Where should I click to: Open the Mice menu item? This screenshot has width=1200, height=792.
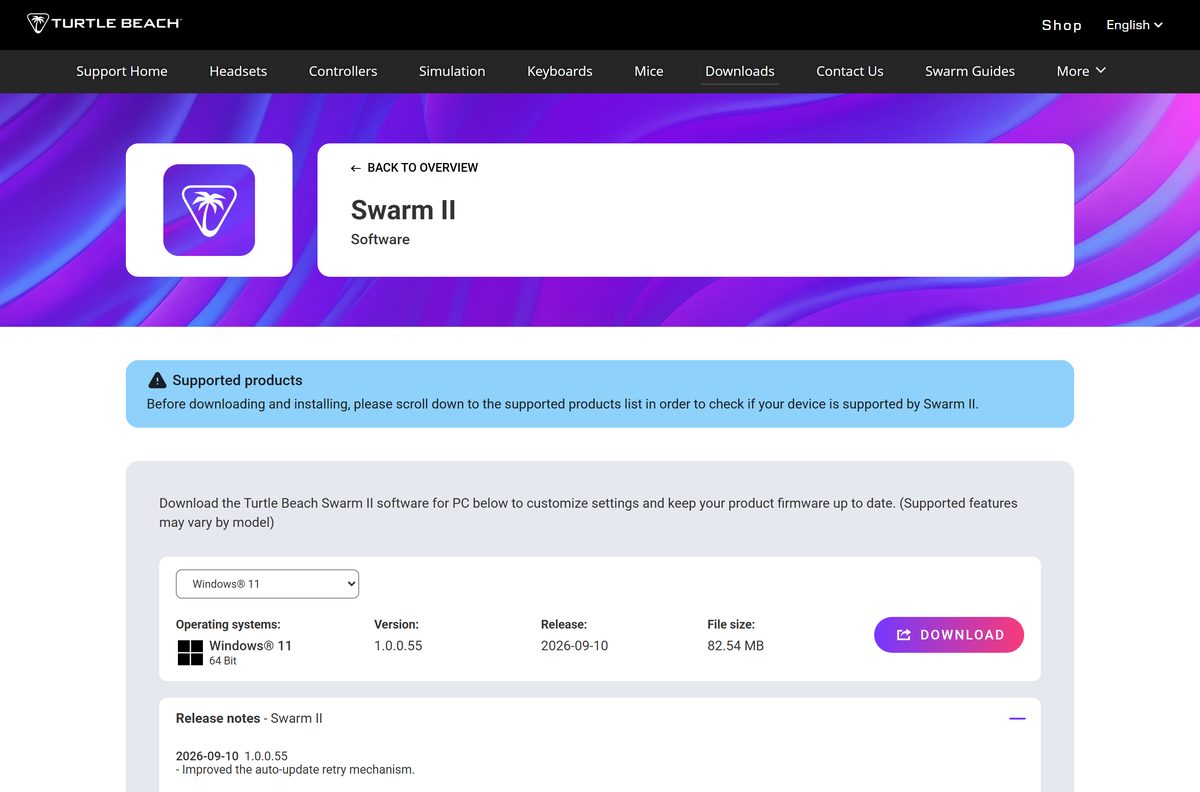coord(649,71)
